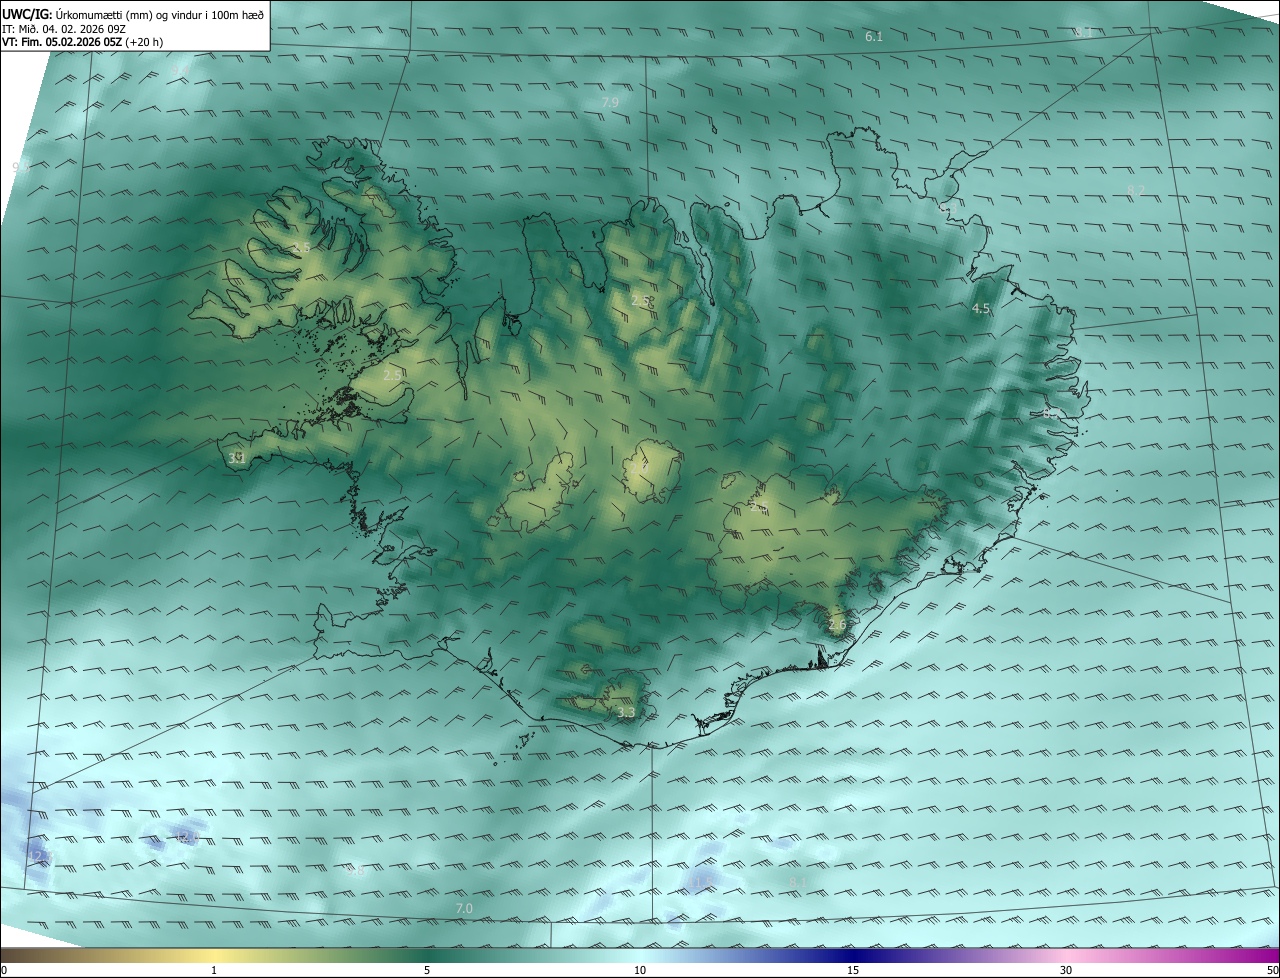The image size is (1280, 978).
Task: Click the 0 tick label on the color scale
Action: tap(4, 970)
